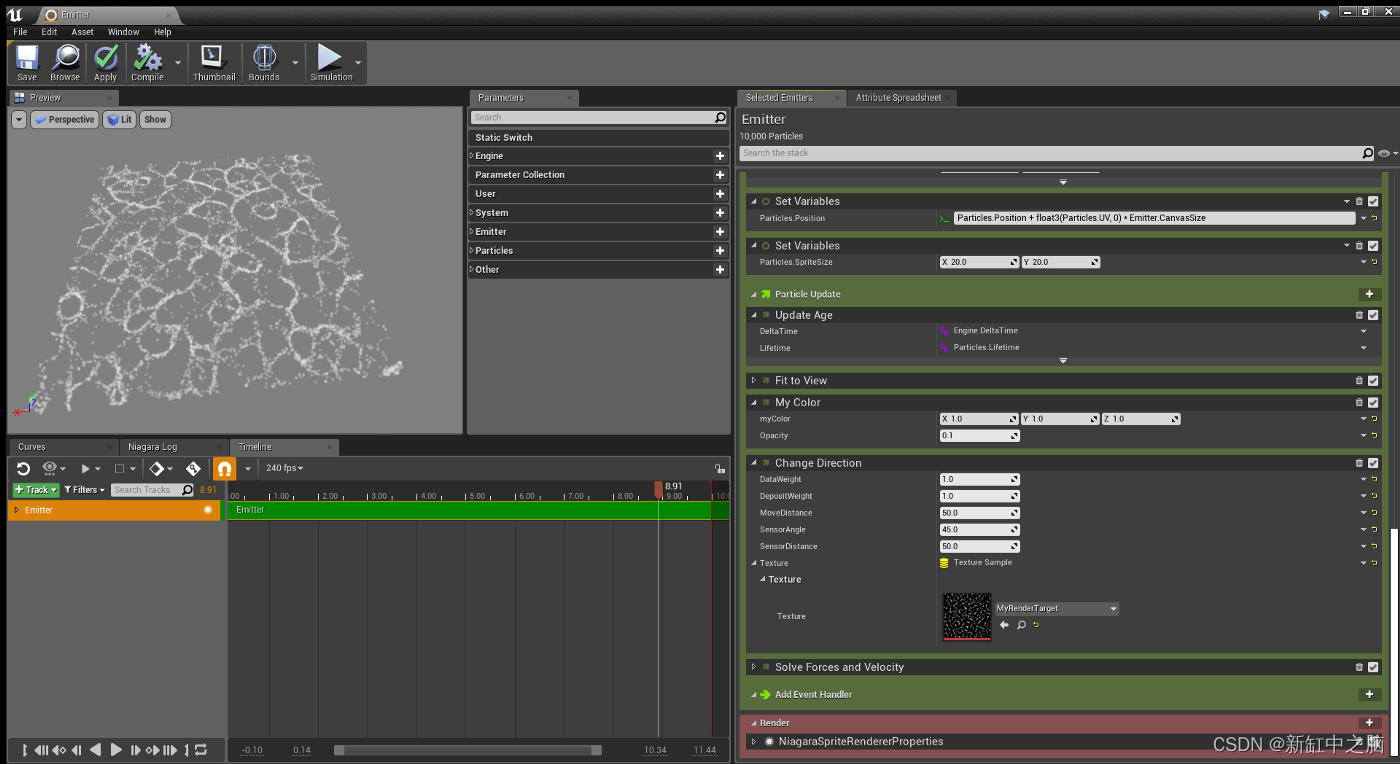Uncheck the Fit to View module
Viewport: 1400px width, 764px height.
pyautogui.click(x=1373, y=380)
